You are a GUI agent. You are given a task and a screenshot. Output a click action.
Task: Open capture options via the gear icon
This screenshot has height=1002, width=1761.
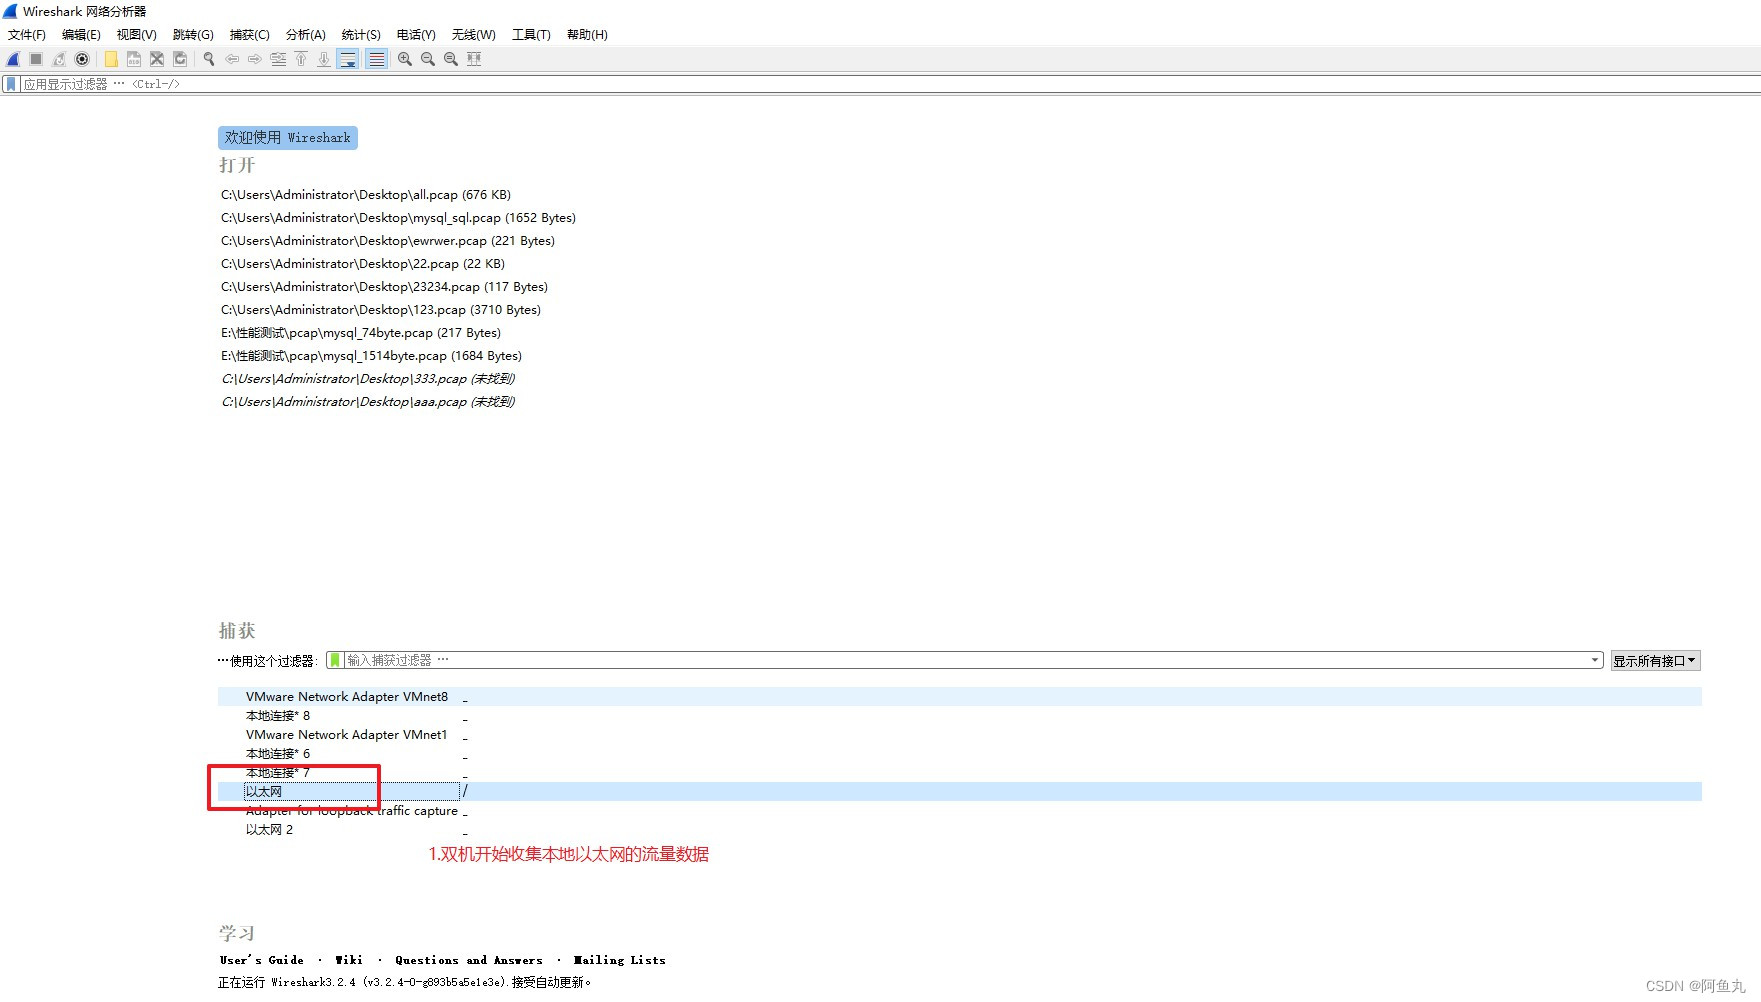coord(82,58)
